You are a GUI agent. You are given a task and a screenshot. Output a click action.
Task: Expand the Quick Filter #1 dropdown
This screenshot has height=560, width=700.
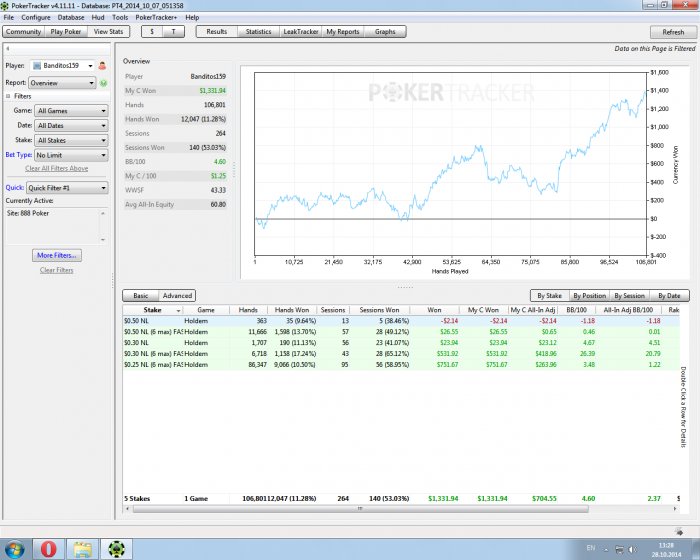[x=67, y=187]
